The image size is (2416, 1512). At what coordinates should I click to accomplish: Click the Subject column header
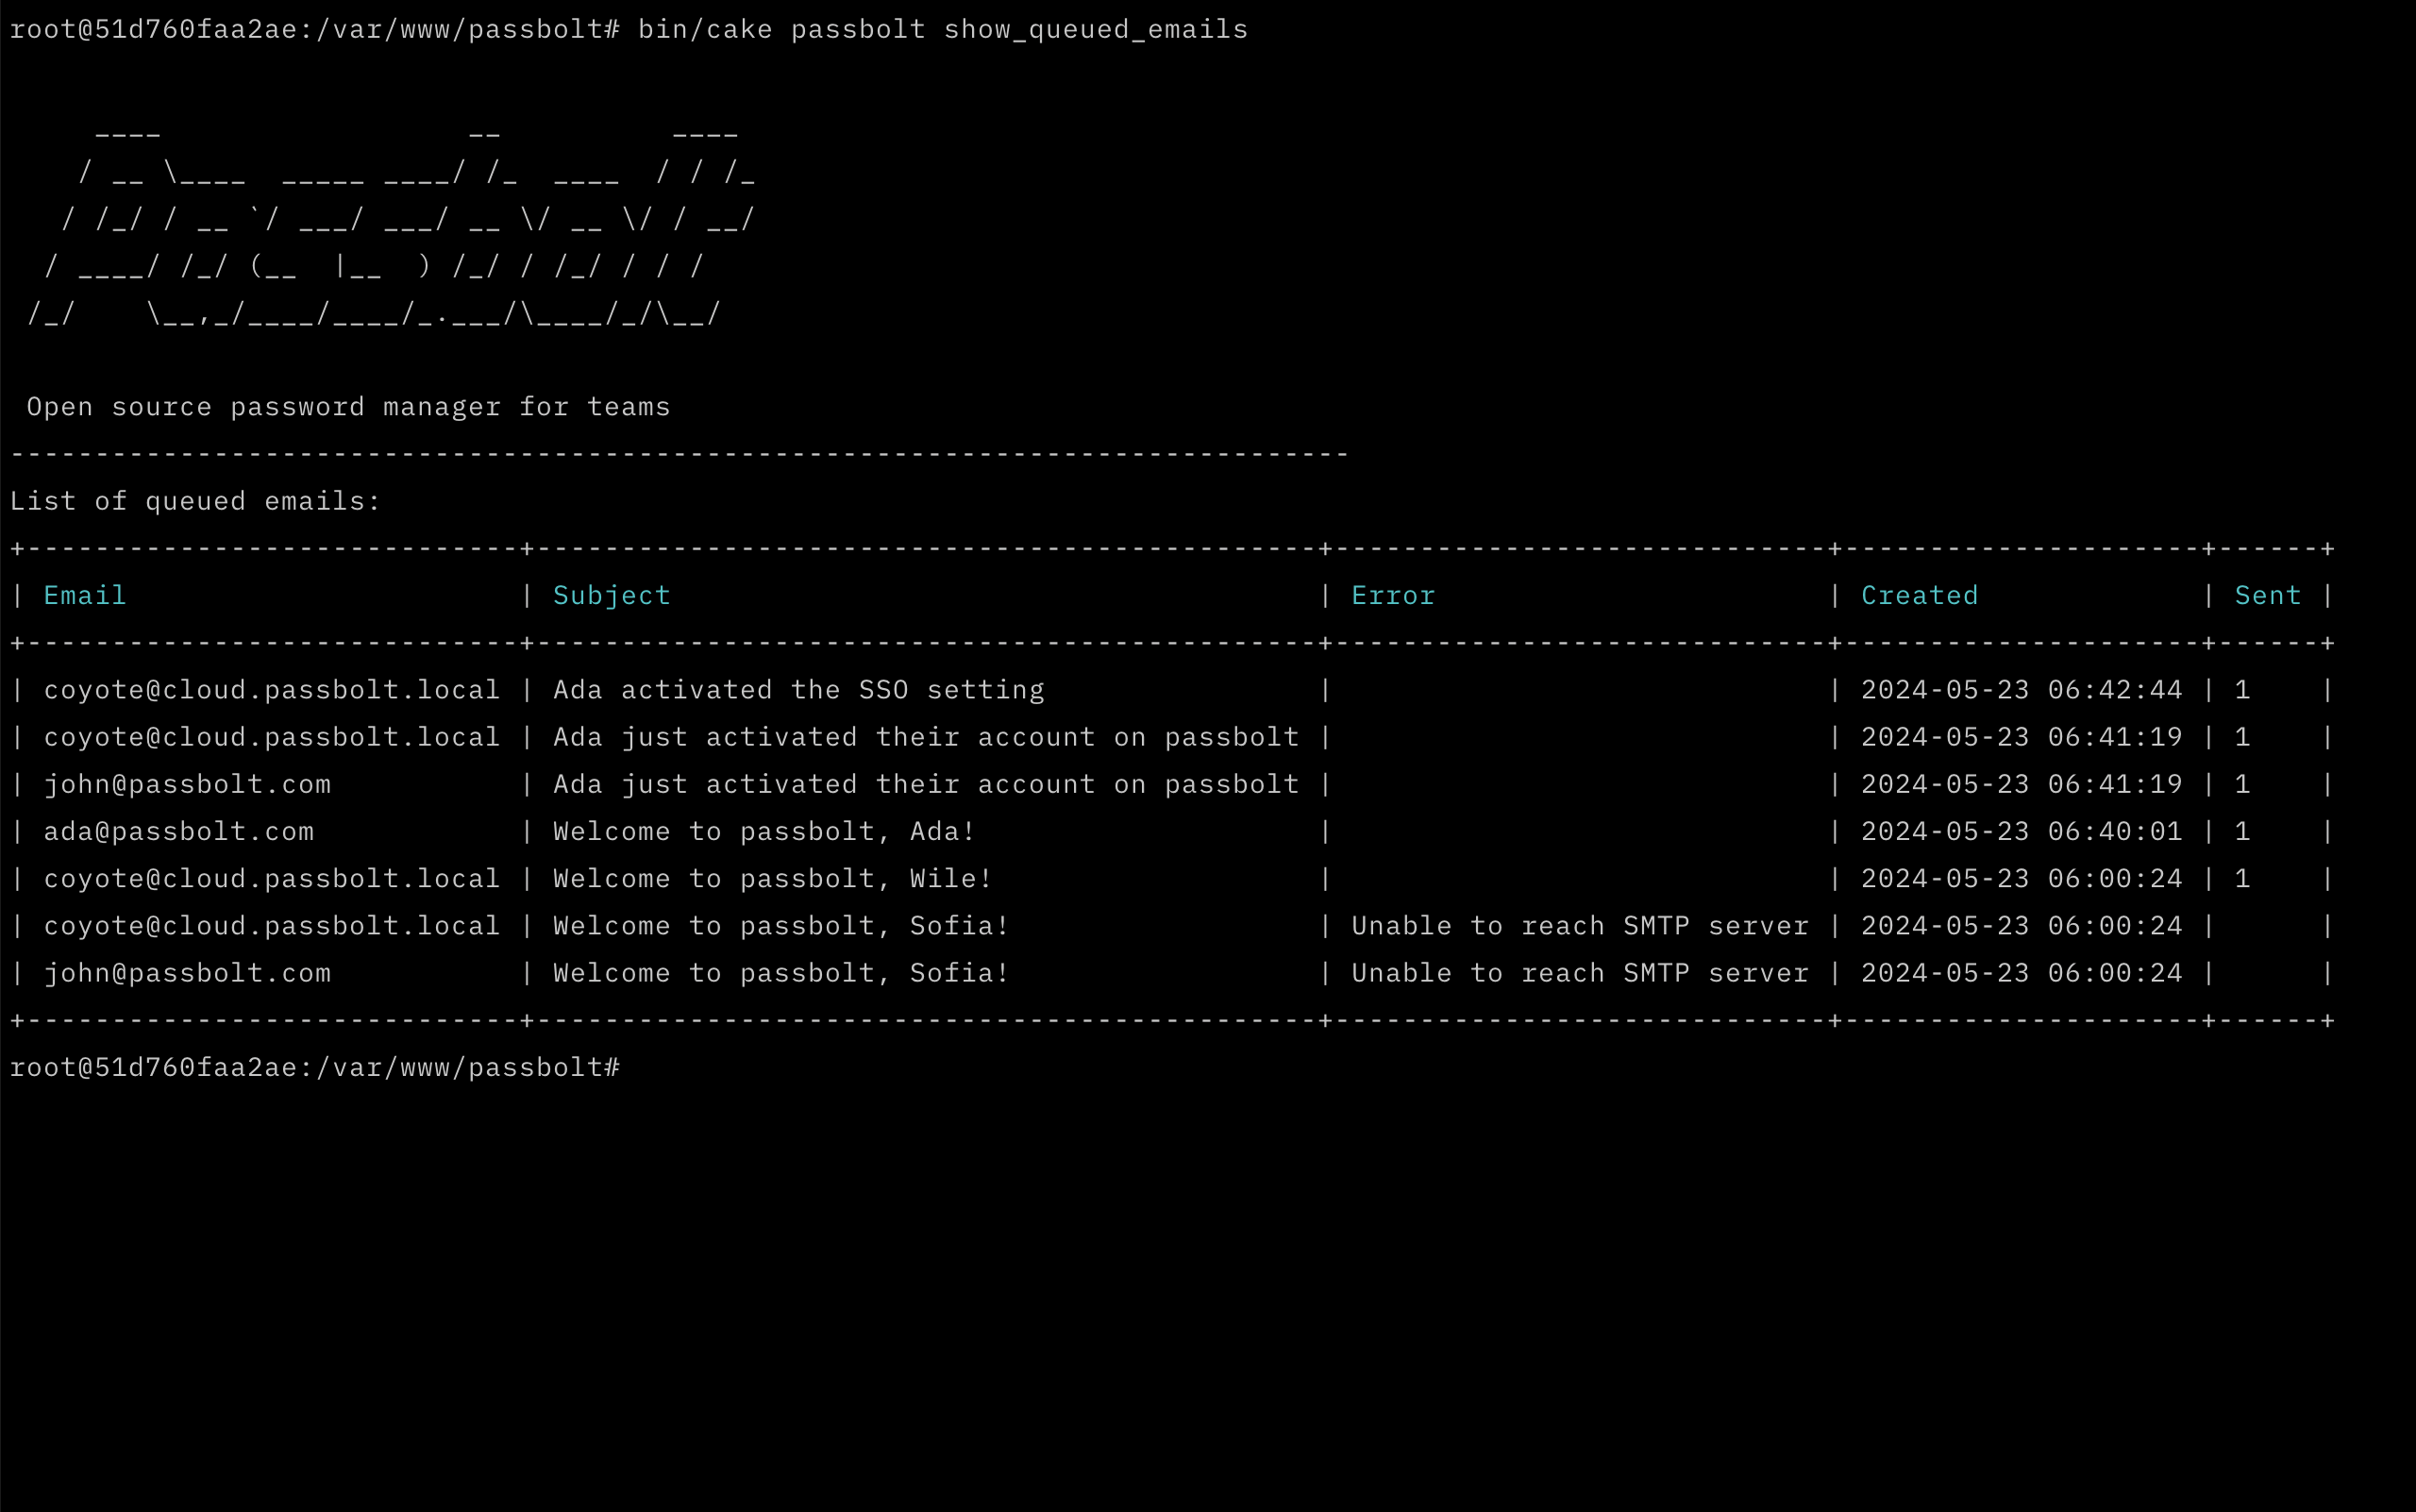(611, 594)
